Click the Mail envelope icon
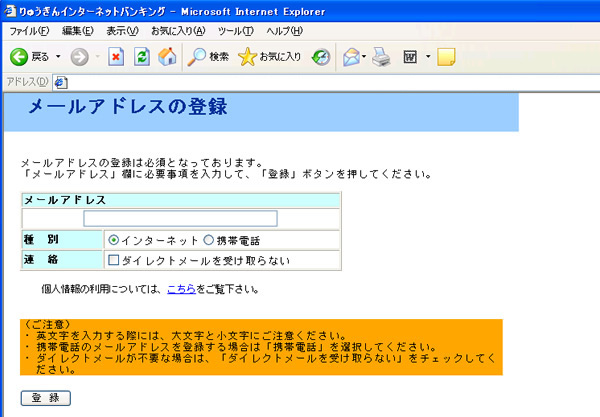The width and height of the screenshot is (600, 417). (x=351, y=57)
